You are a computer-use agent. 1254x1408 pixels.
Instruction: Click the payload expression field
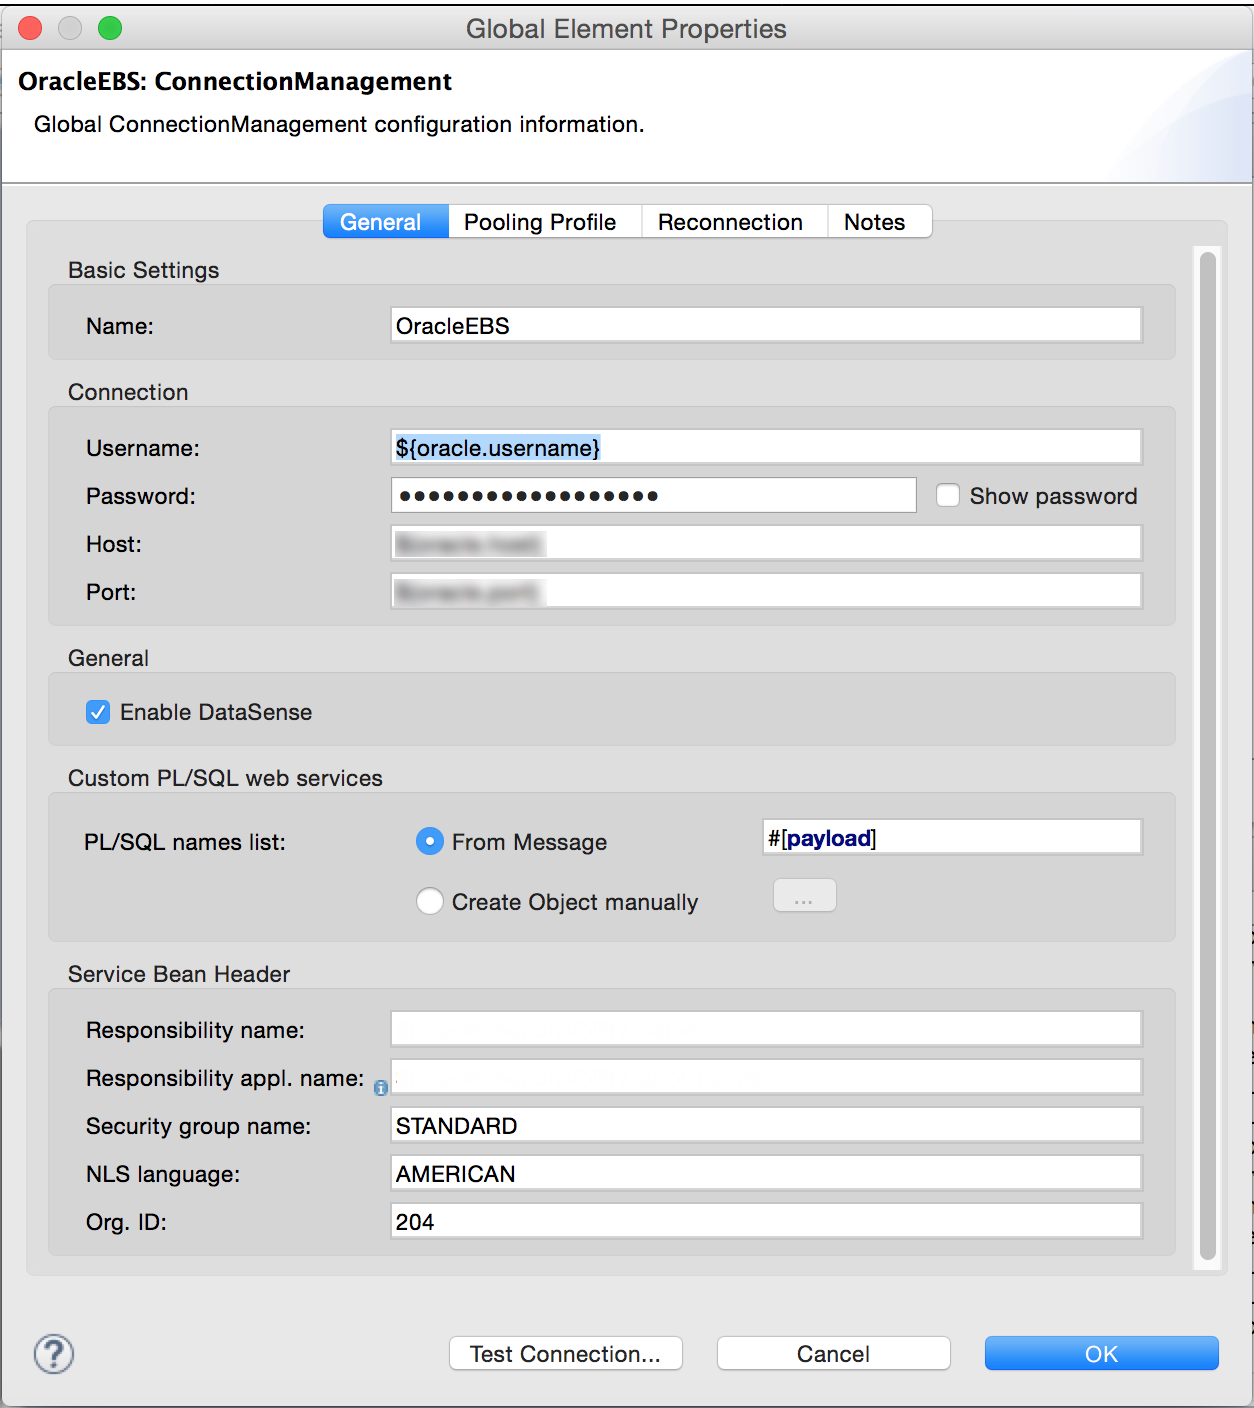(x=951, y=838)
